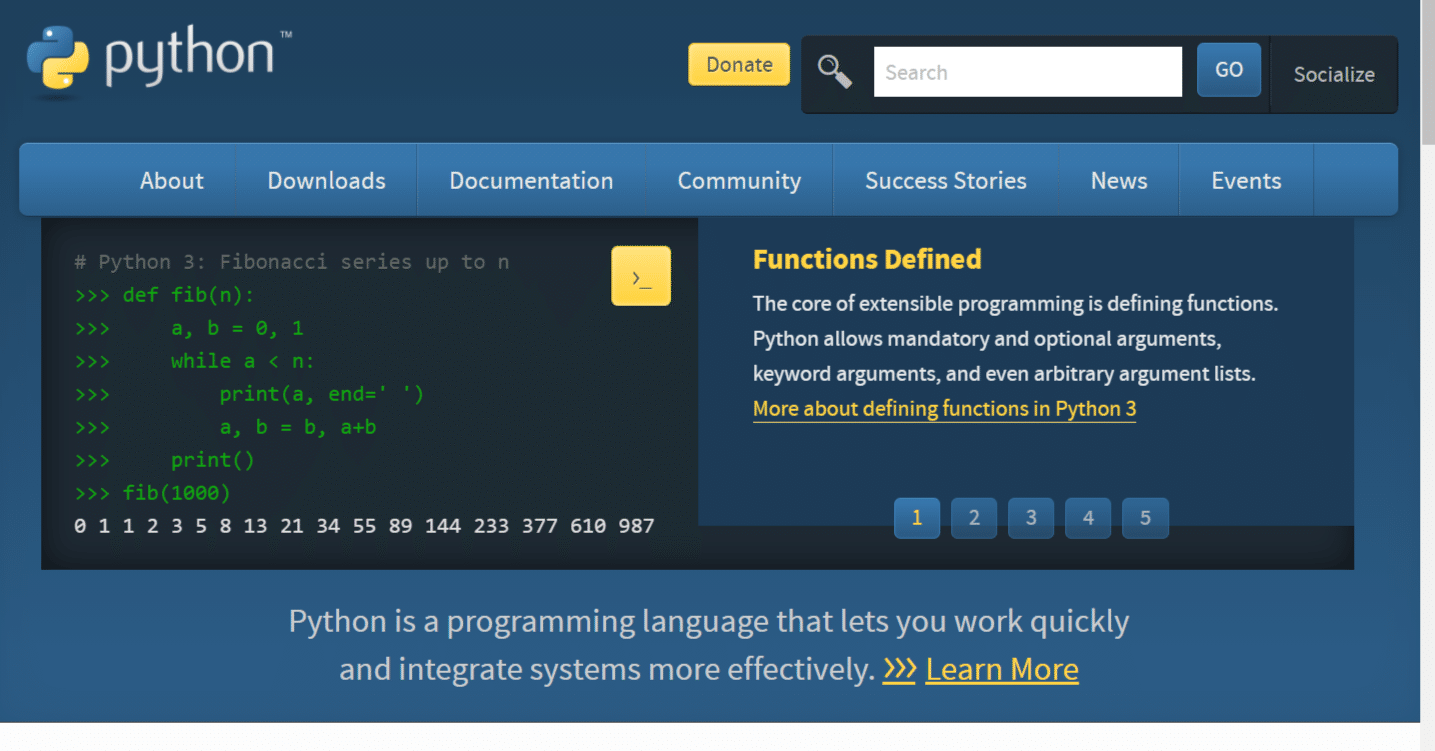This screenshot has height=751, width=1435.
Task: Click the 'Functions Defined' heading
Action: point(867,260)
